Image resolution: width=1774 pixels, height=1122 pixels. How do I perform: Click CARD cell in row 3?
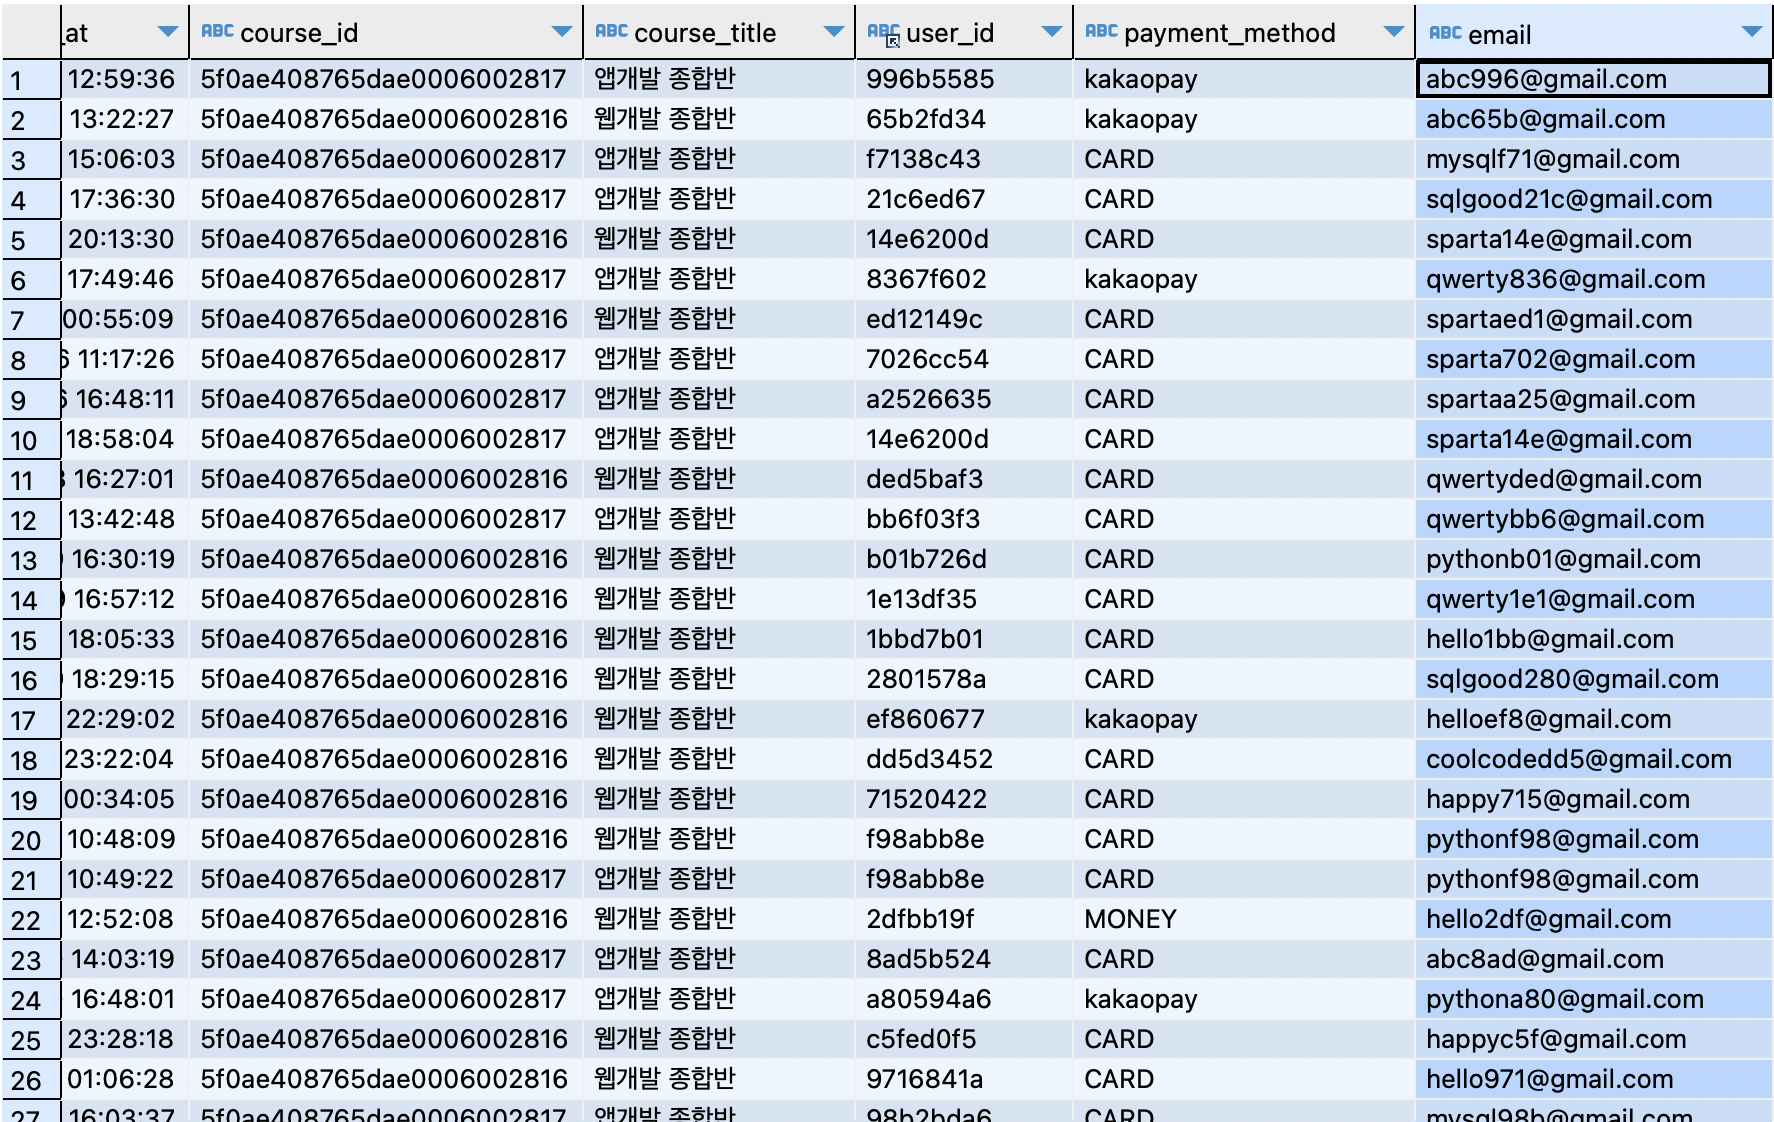tap(1244, 159)
